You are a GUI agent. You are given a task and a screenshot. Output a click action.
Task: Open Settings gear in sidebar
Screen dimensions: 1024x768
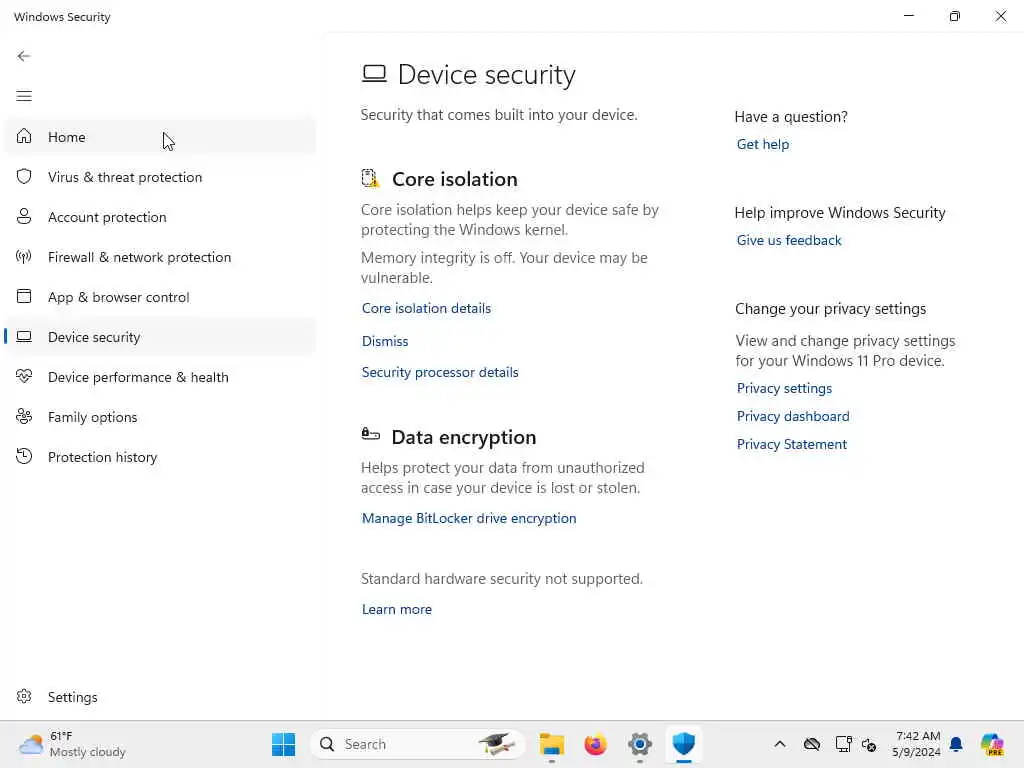tap(24, 697)
